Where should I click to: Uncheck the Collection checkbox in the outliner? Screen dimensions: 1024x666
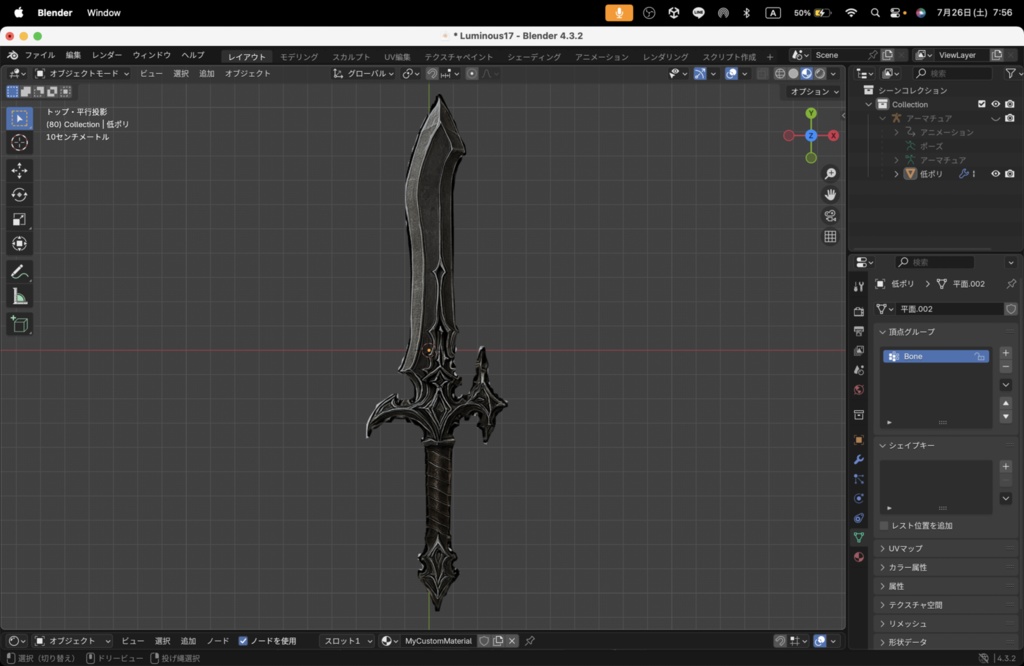tap(982, 104)
